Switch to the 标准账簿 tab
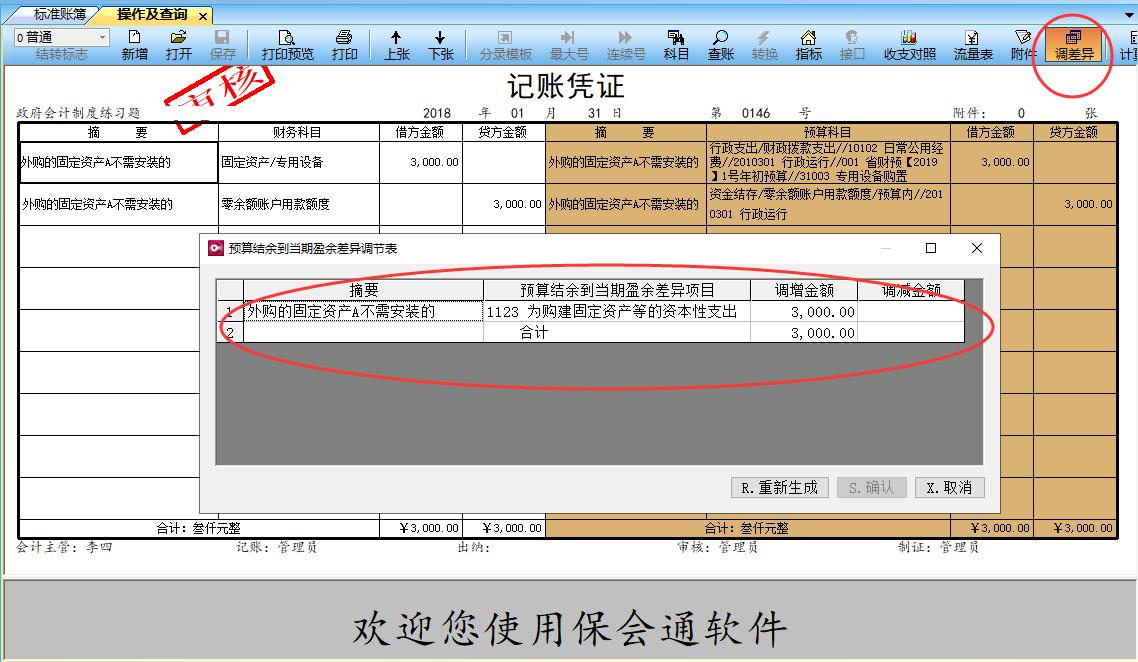 pos(59,15)
